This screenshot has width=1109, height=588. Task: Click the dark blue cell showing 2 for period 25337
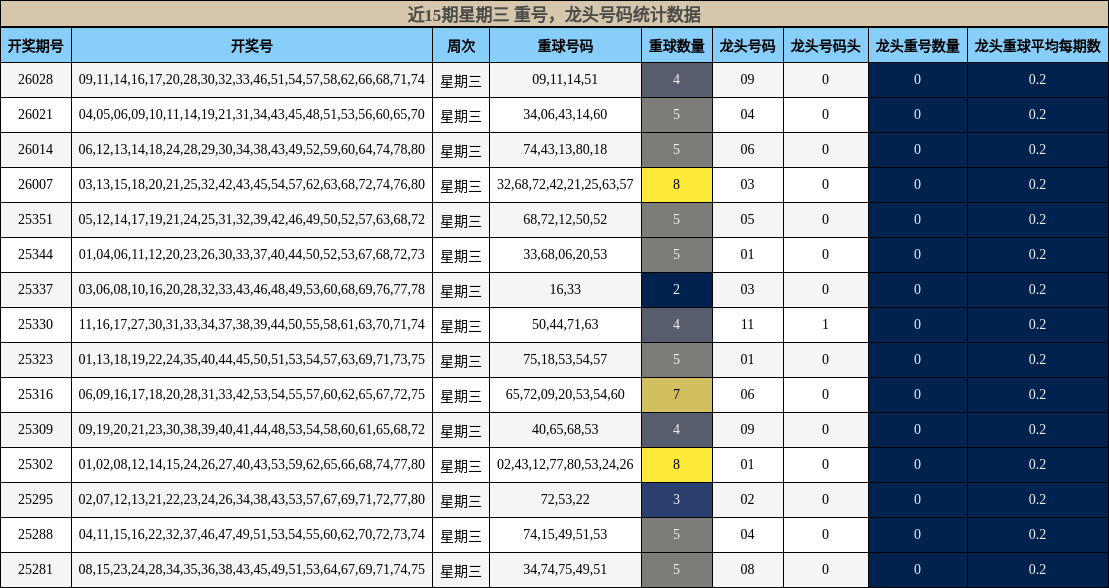[676, 289]
